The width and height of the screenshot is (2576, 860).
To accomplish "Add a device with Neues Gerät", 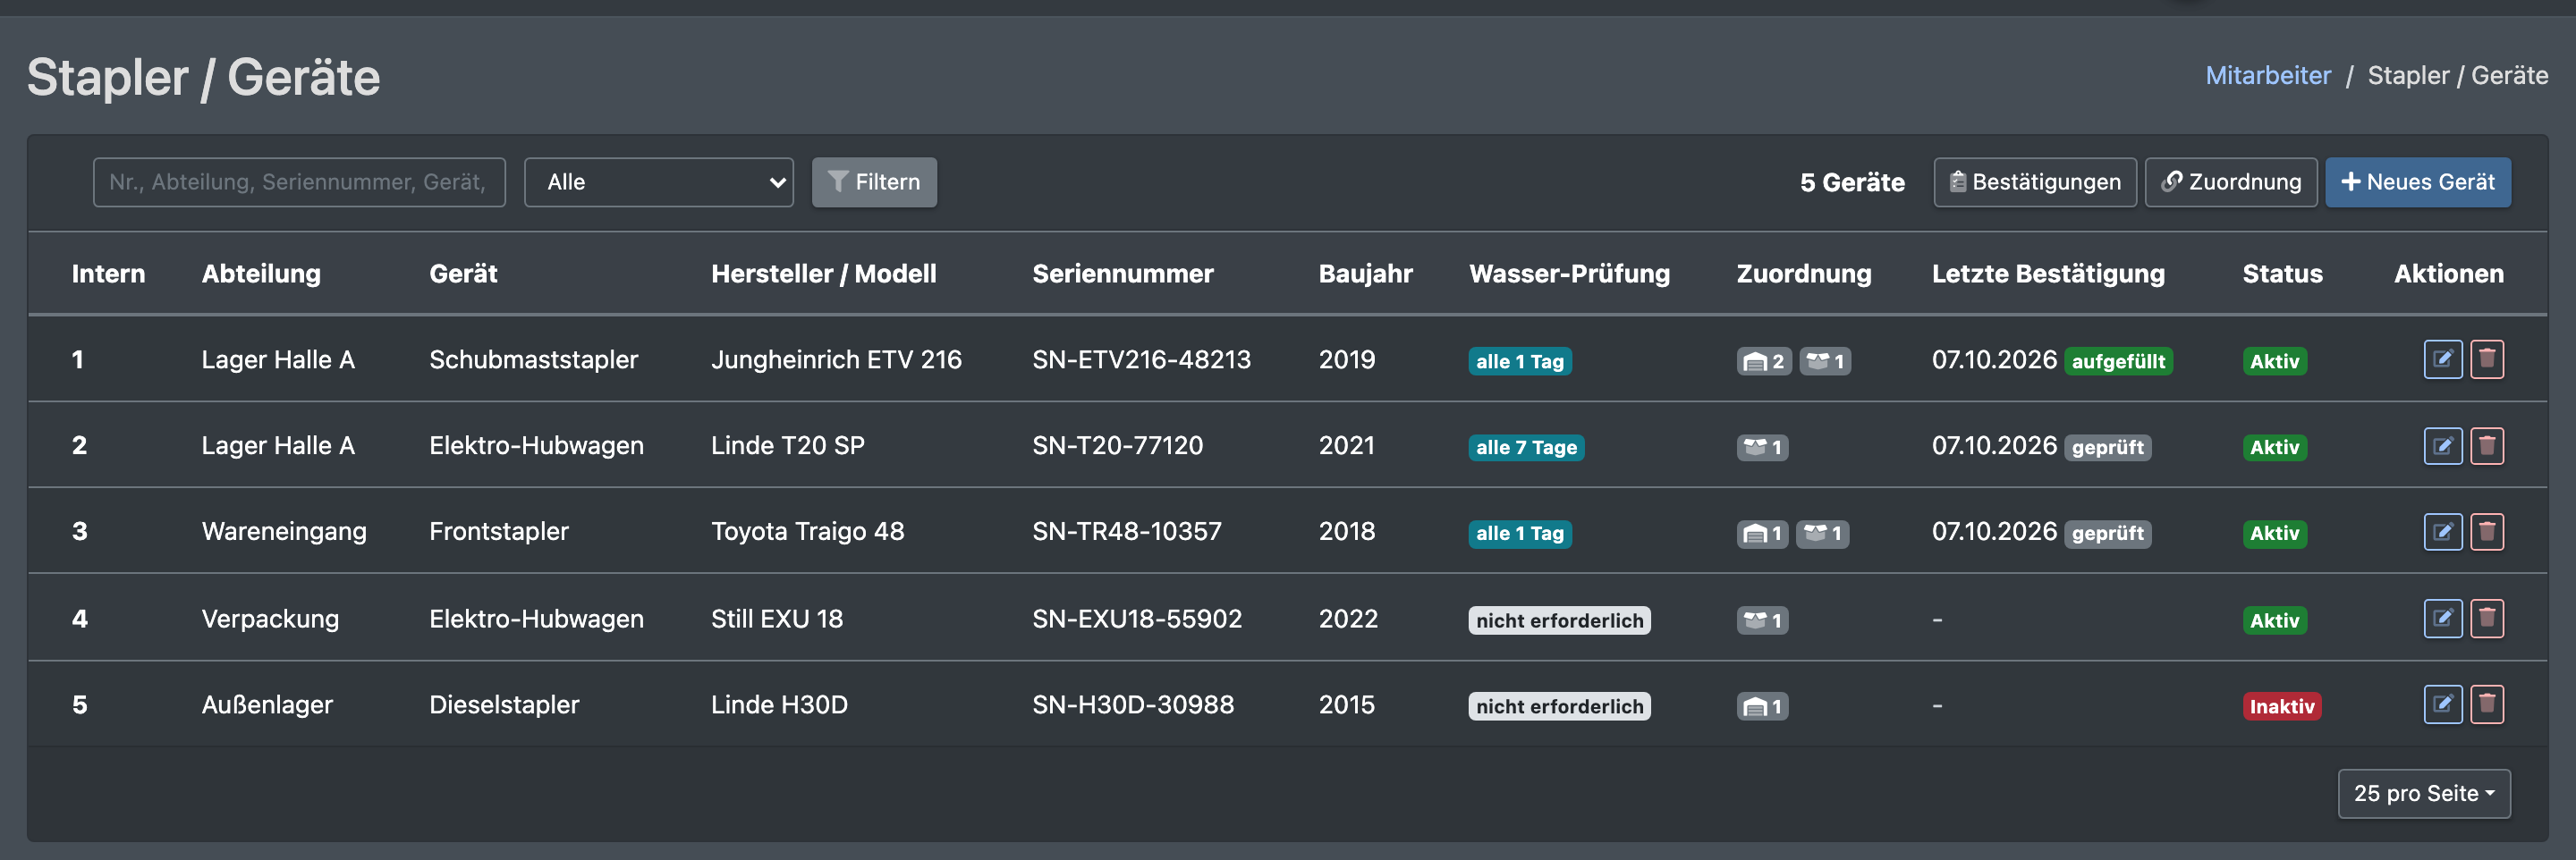I will click(x=2417, y=182).
